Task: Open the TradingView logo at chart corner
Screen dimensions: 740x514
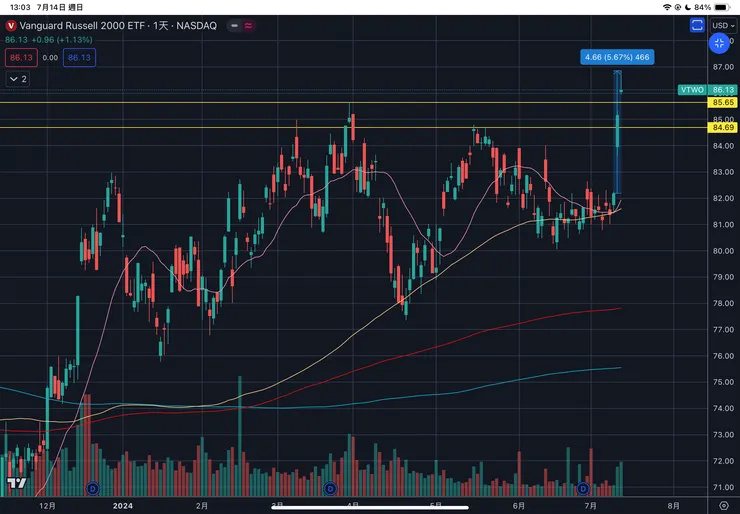Action: [17, 483]
